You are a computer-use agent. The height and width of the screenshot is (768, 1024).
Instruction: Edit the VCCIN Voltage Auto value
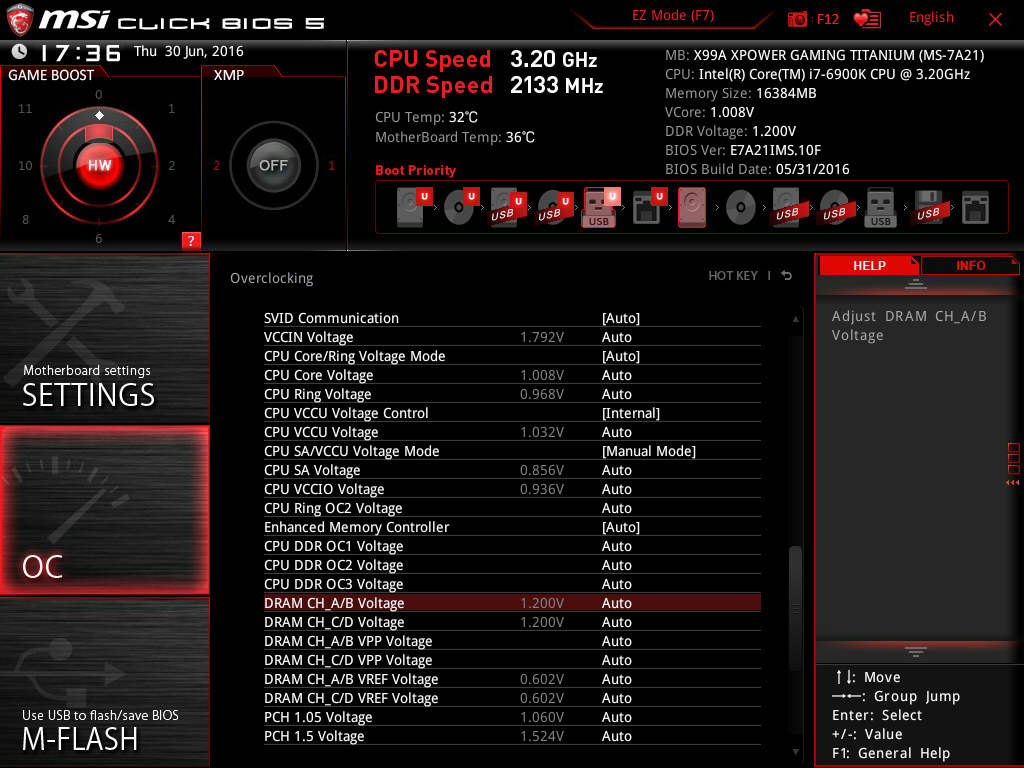pyautogui.click(x=616, y=337)
